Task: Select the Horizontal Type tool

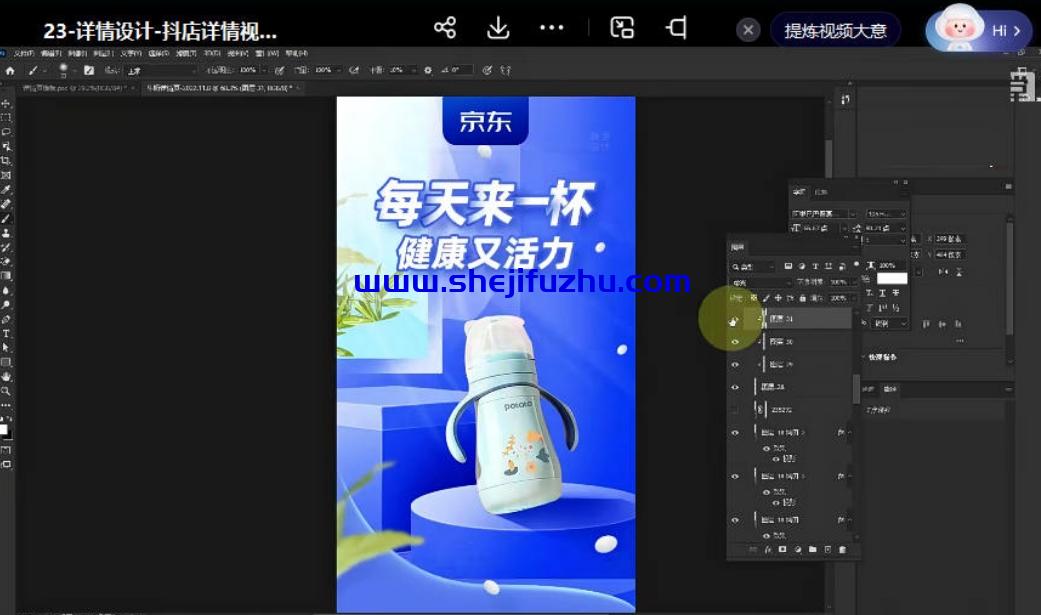Action: 6,333
